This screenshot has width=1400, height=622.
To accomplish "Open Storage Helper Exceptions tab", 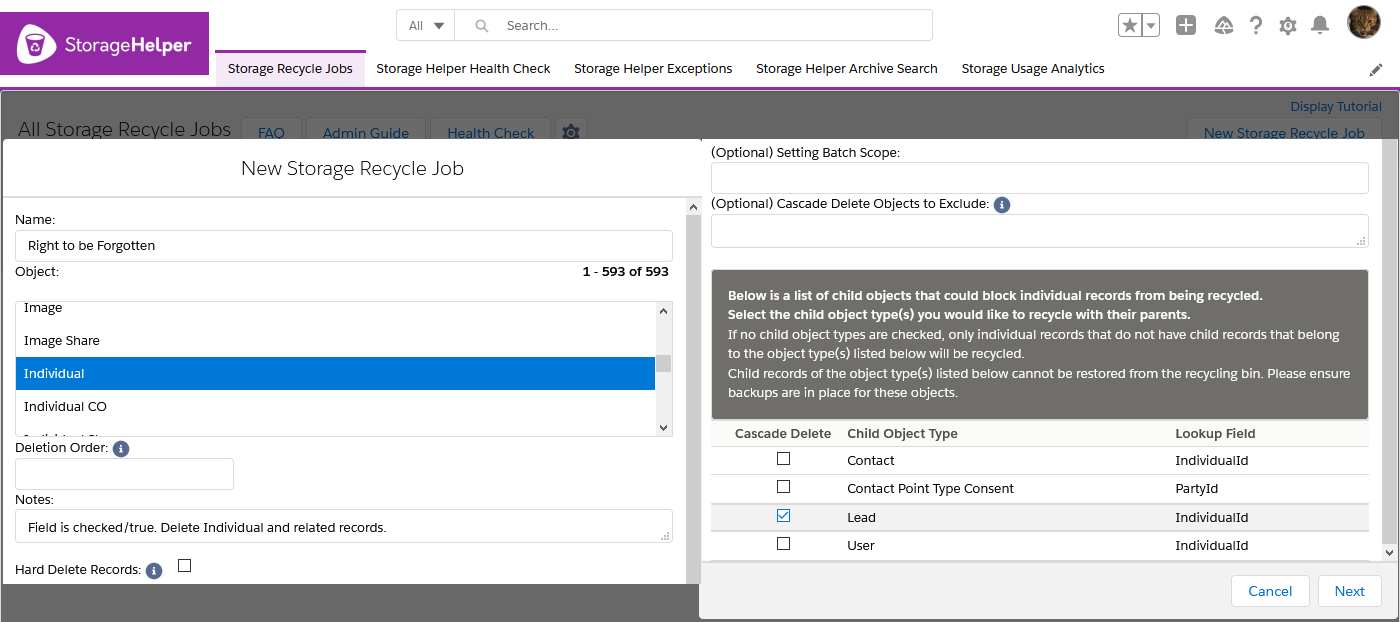I will (x=653, y=69).
